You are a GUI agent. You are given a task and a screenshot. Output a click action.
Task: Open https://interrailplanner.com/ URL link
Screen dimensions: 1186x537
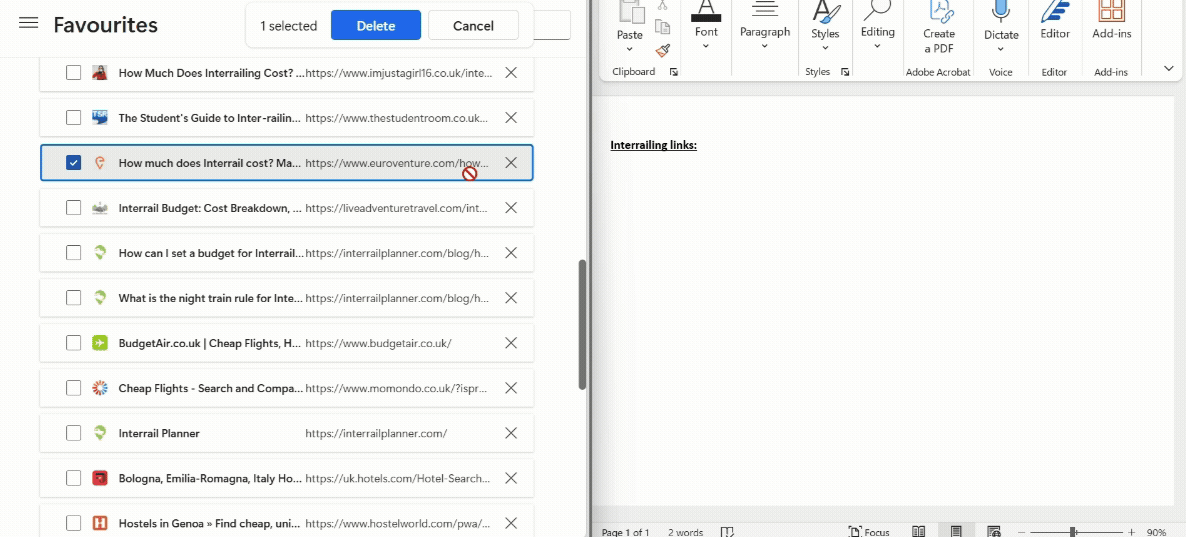(x=376, y=433)
